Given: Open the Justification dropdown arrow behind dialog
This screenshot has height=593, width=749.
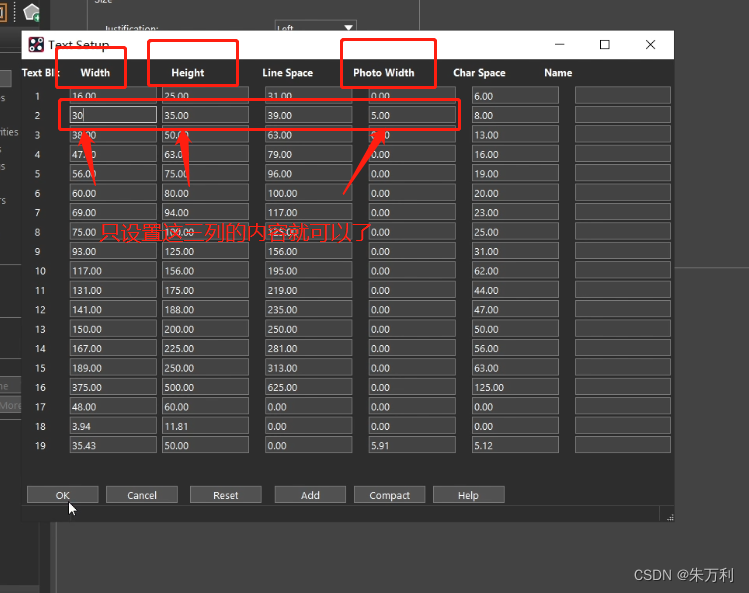Looking at the screenshot, I should point(349,27).
